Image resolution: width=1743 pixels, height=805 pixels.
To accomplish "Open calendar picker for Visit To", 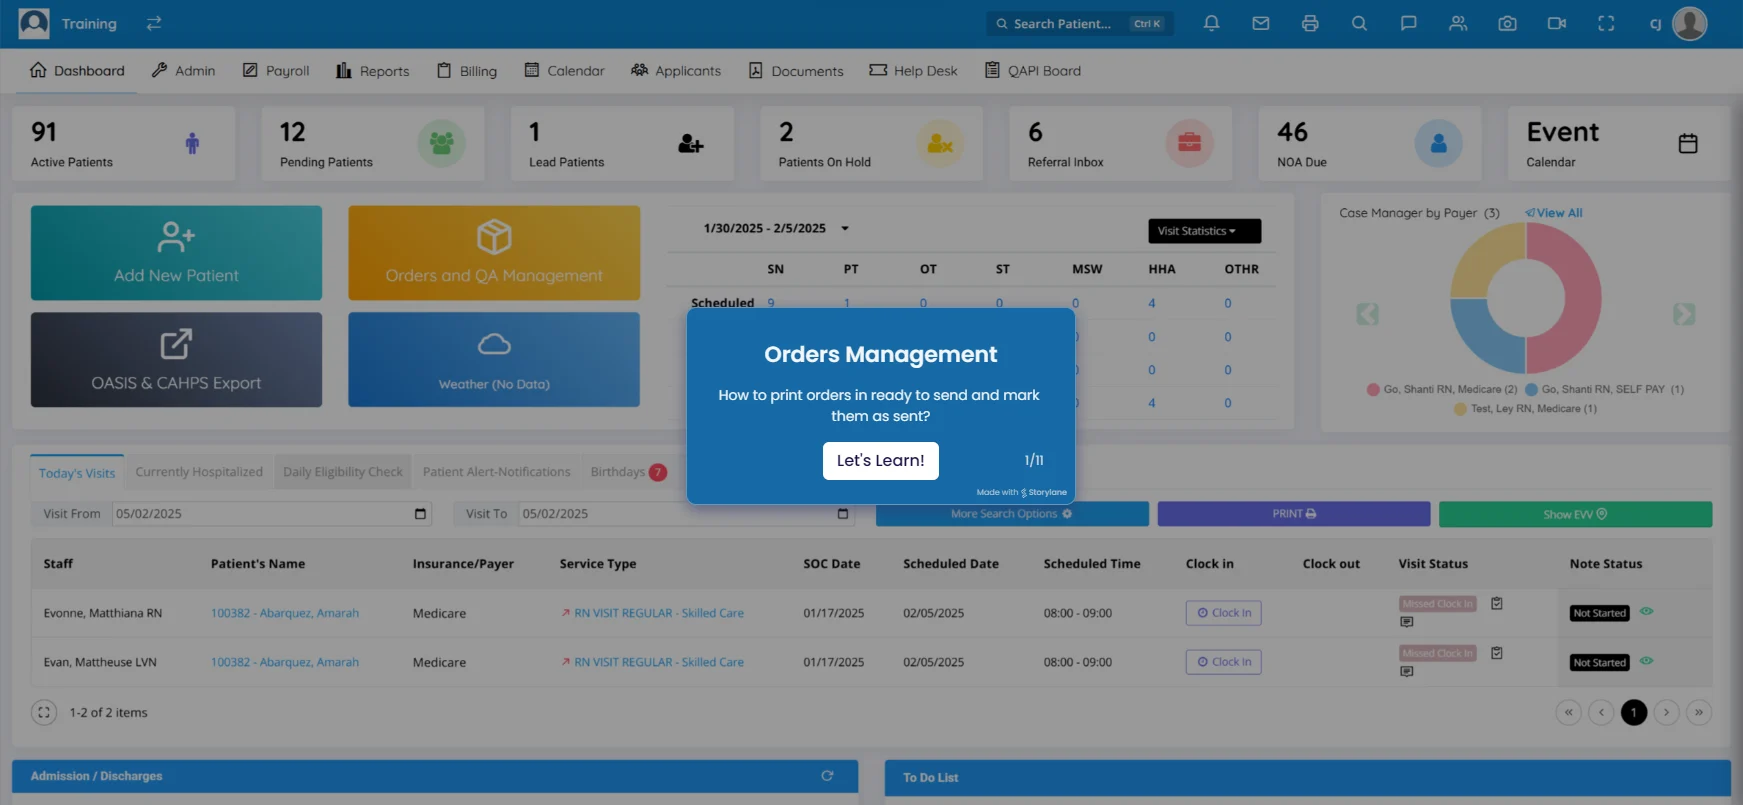I will 842,514.
